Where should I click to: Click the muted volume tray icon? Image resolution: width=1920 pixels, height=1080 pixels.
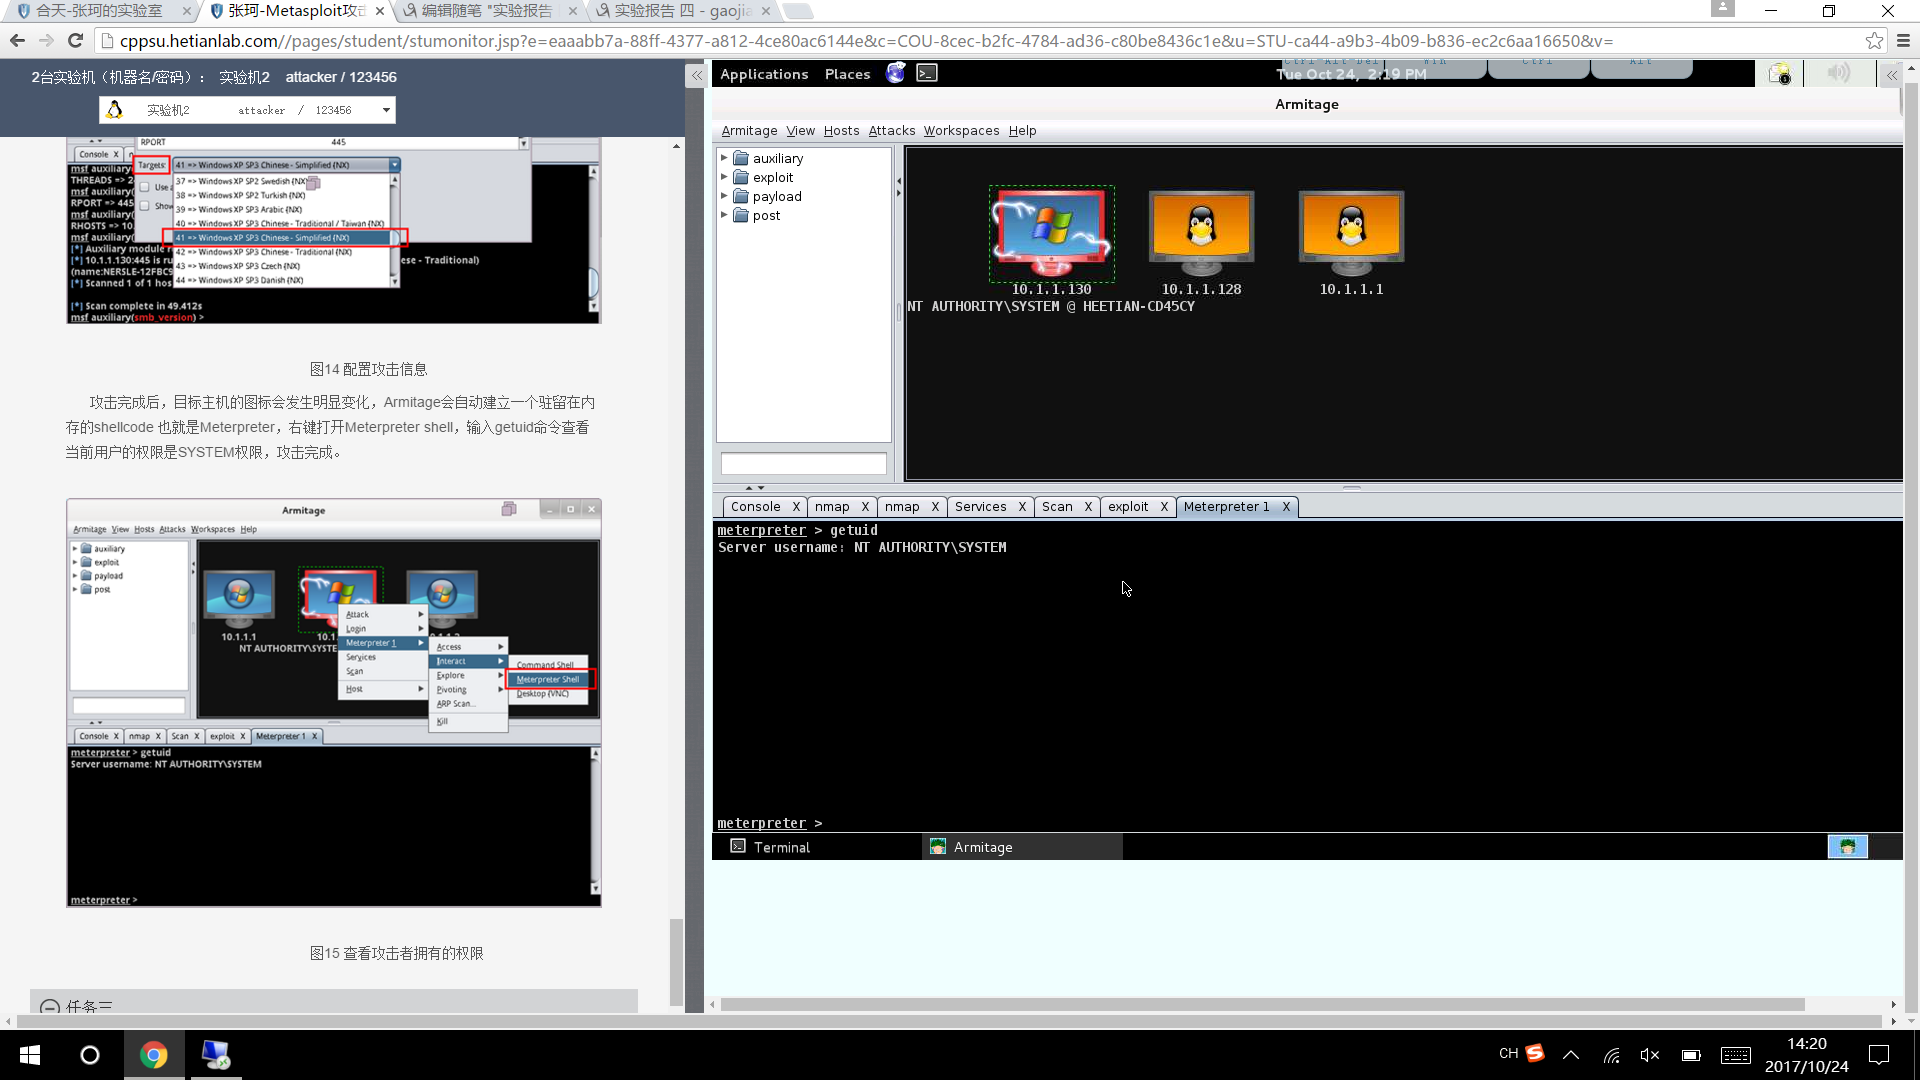coord(1650,1055)
